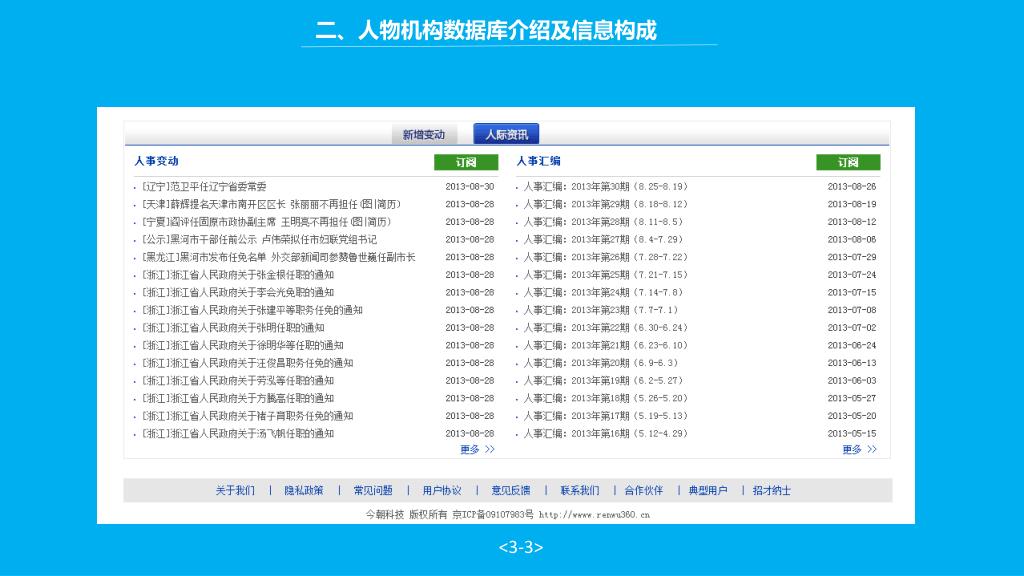1024x576 pixels.
Task: Go to 常见问题 in the footer
Action: pyautogui.click(x=372, y=491)
